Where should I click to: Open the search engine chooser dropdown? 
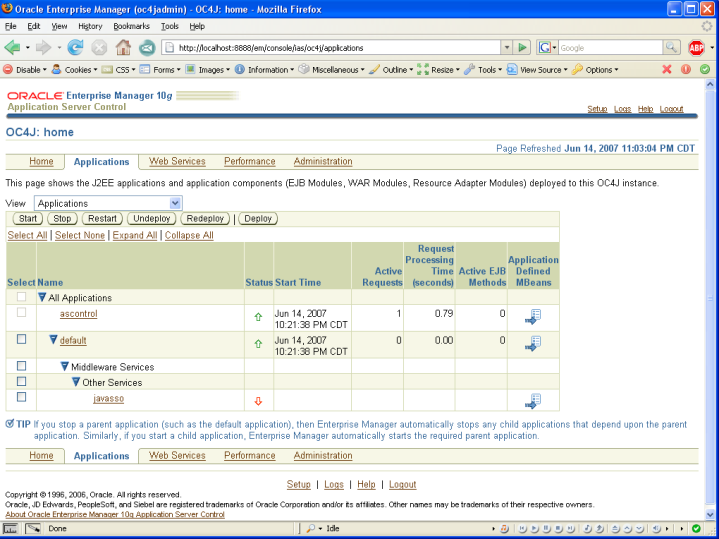[548, 47]
